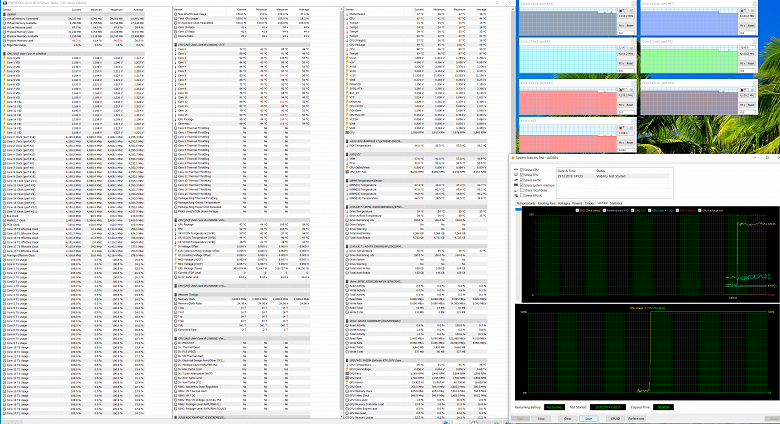780x424 pixels.
Task: Click the HWiNFO64 icon in the sensor status title bar
Action: 5,2
